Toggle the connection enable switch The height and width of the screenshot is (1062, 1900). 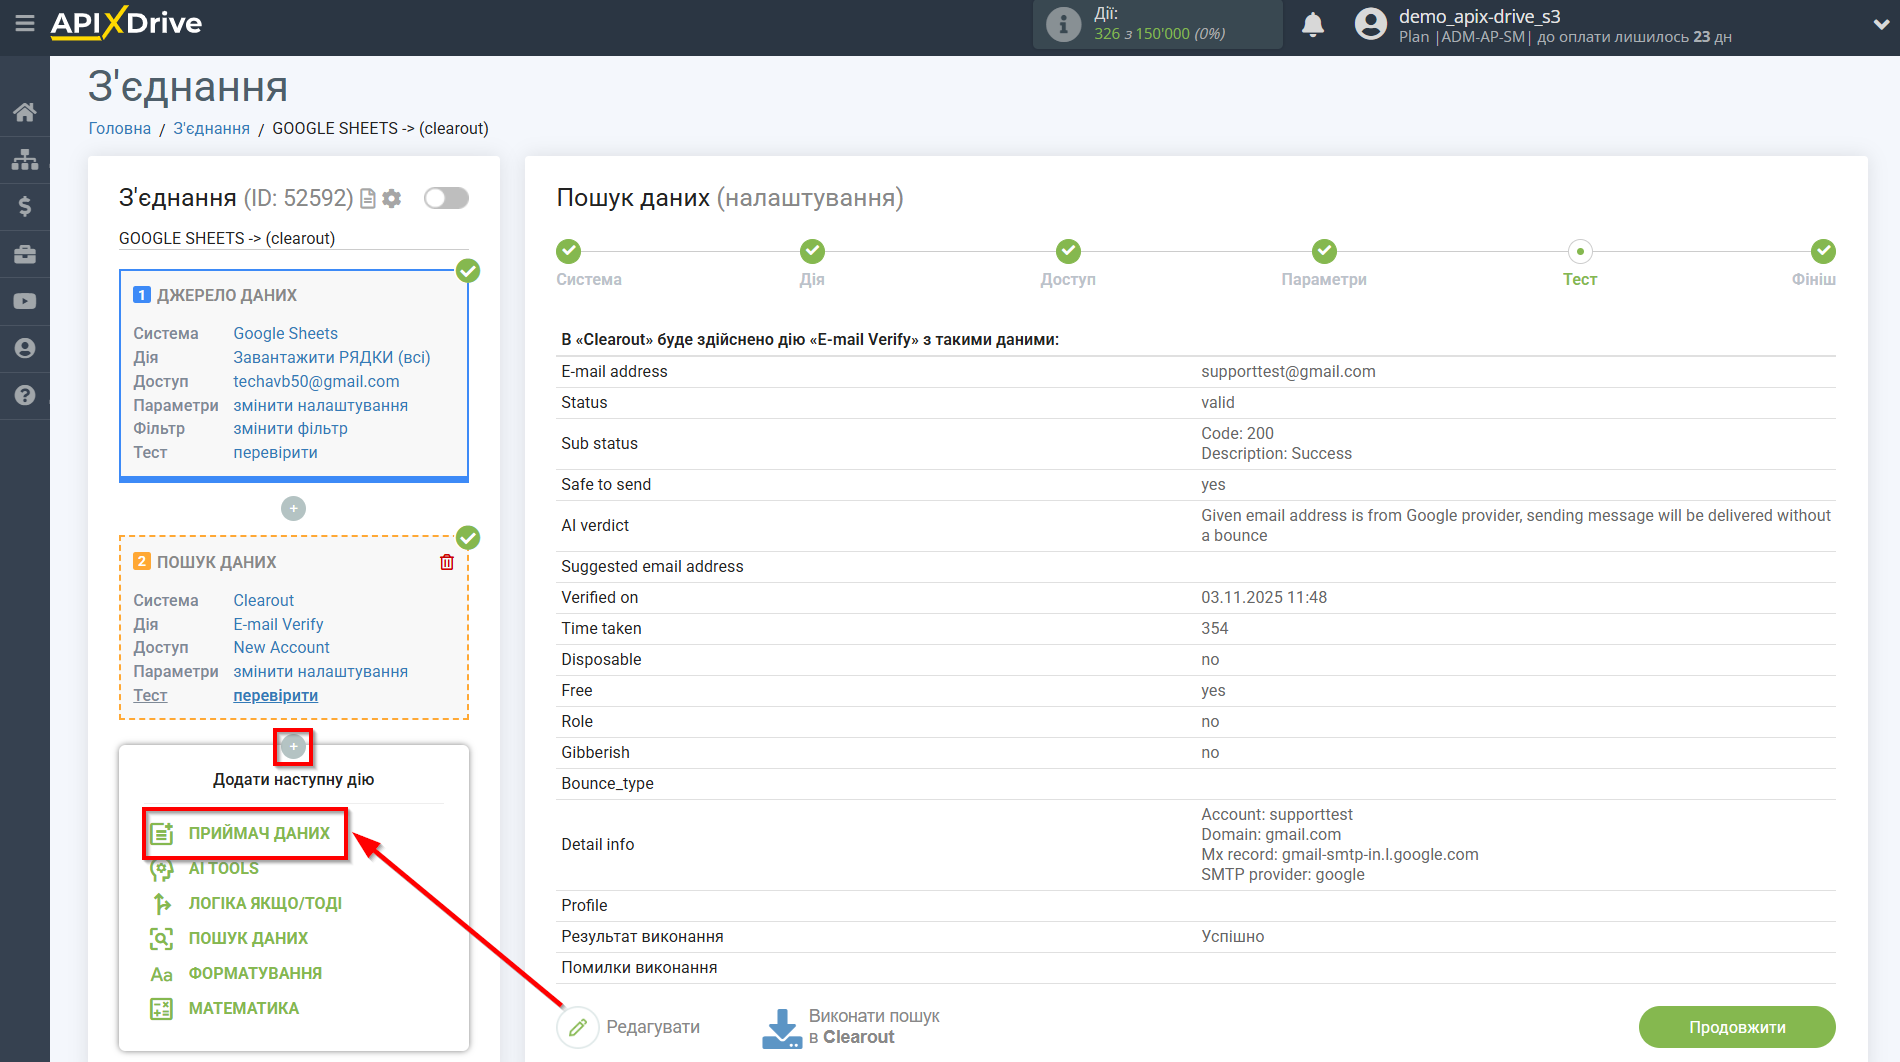[446, 198]
